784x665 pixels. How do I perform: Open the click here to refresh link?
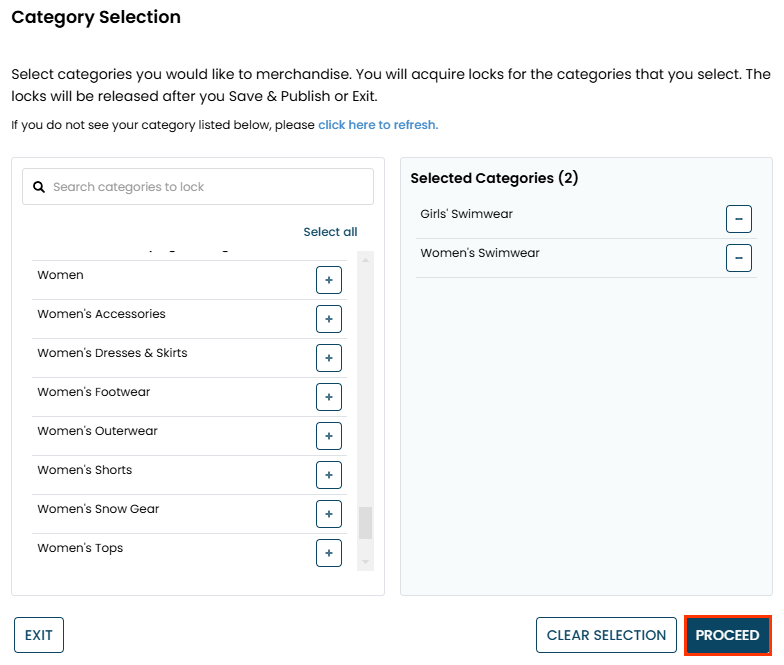click(378, 125)
